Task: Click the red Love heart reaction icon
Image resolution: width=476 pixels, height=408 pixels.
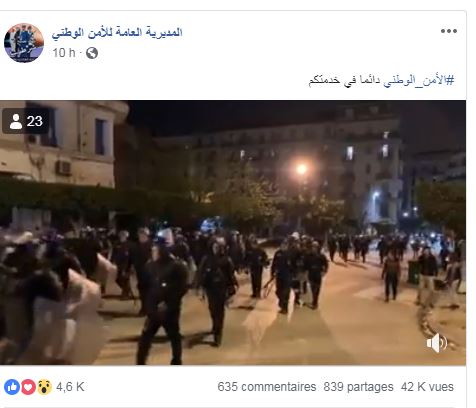Action: 28,387
